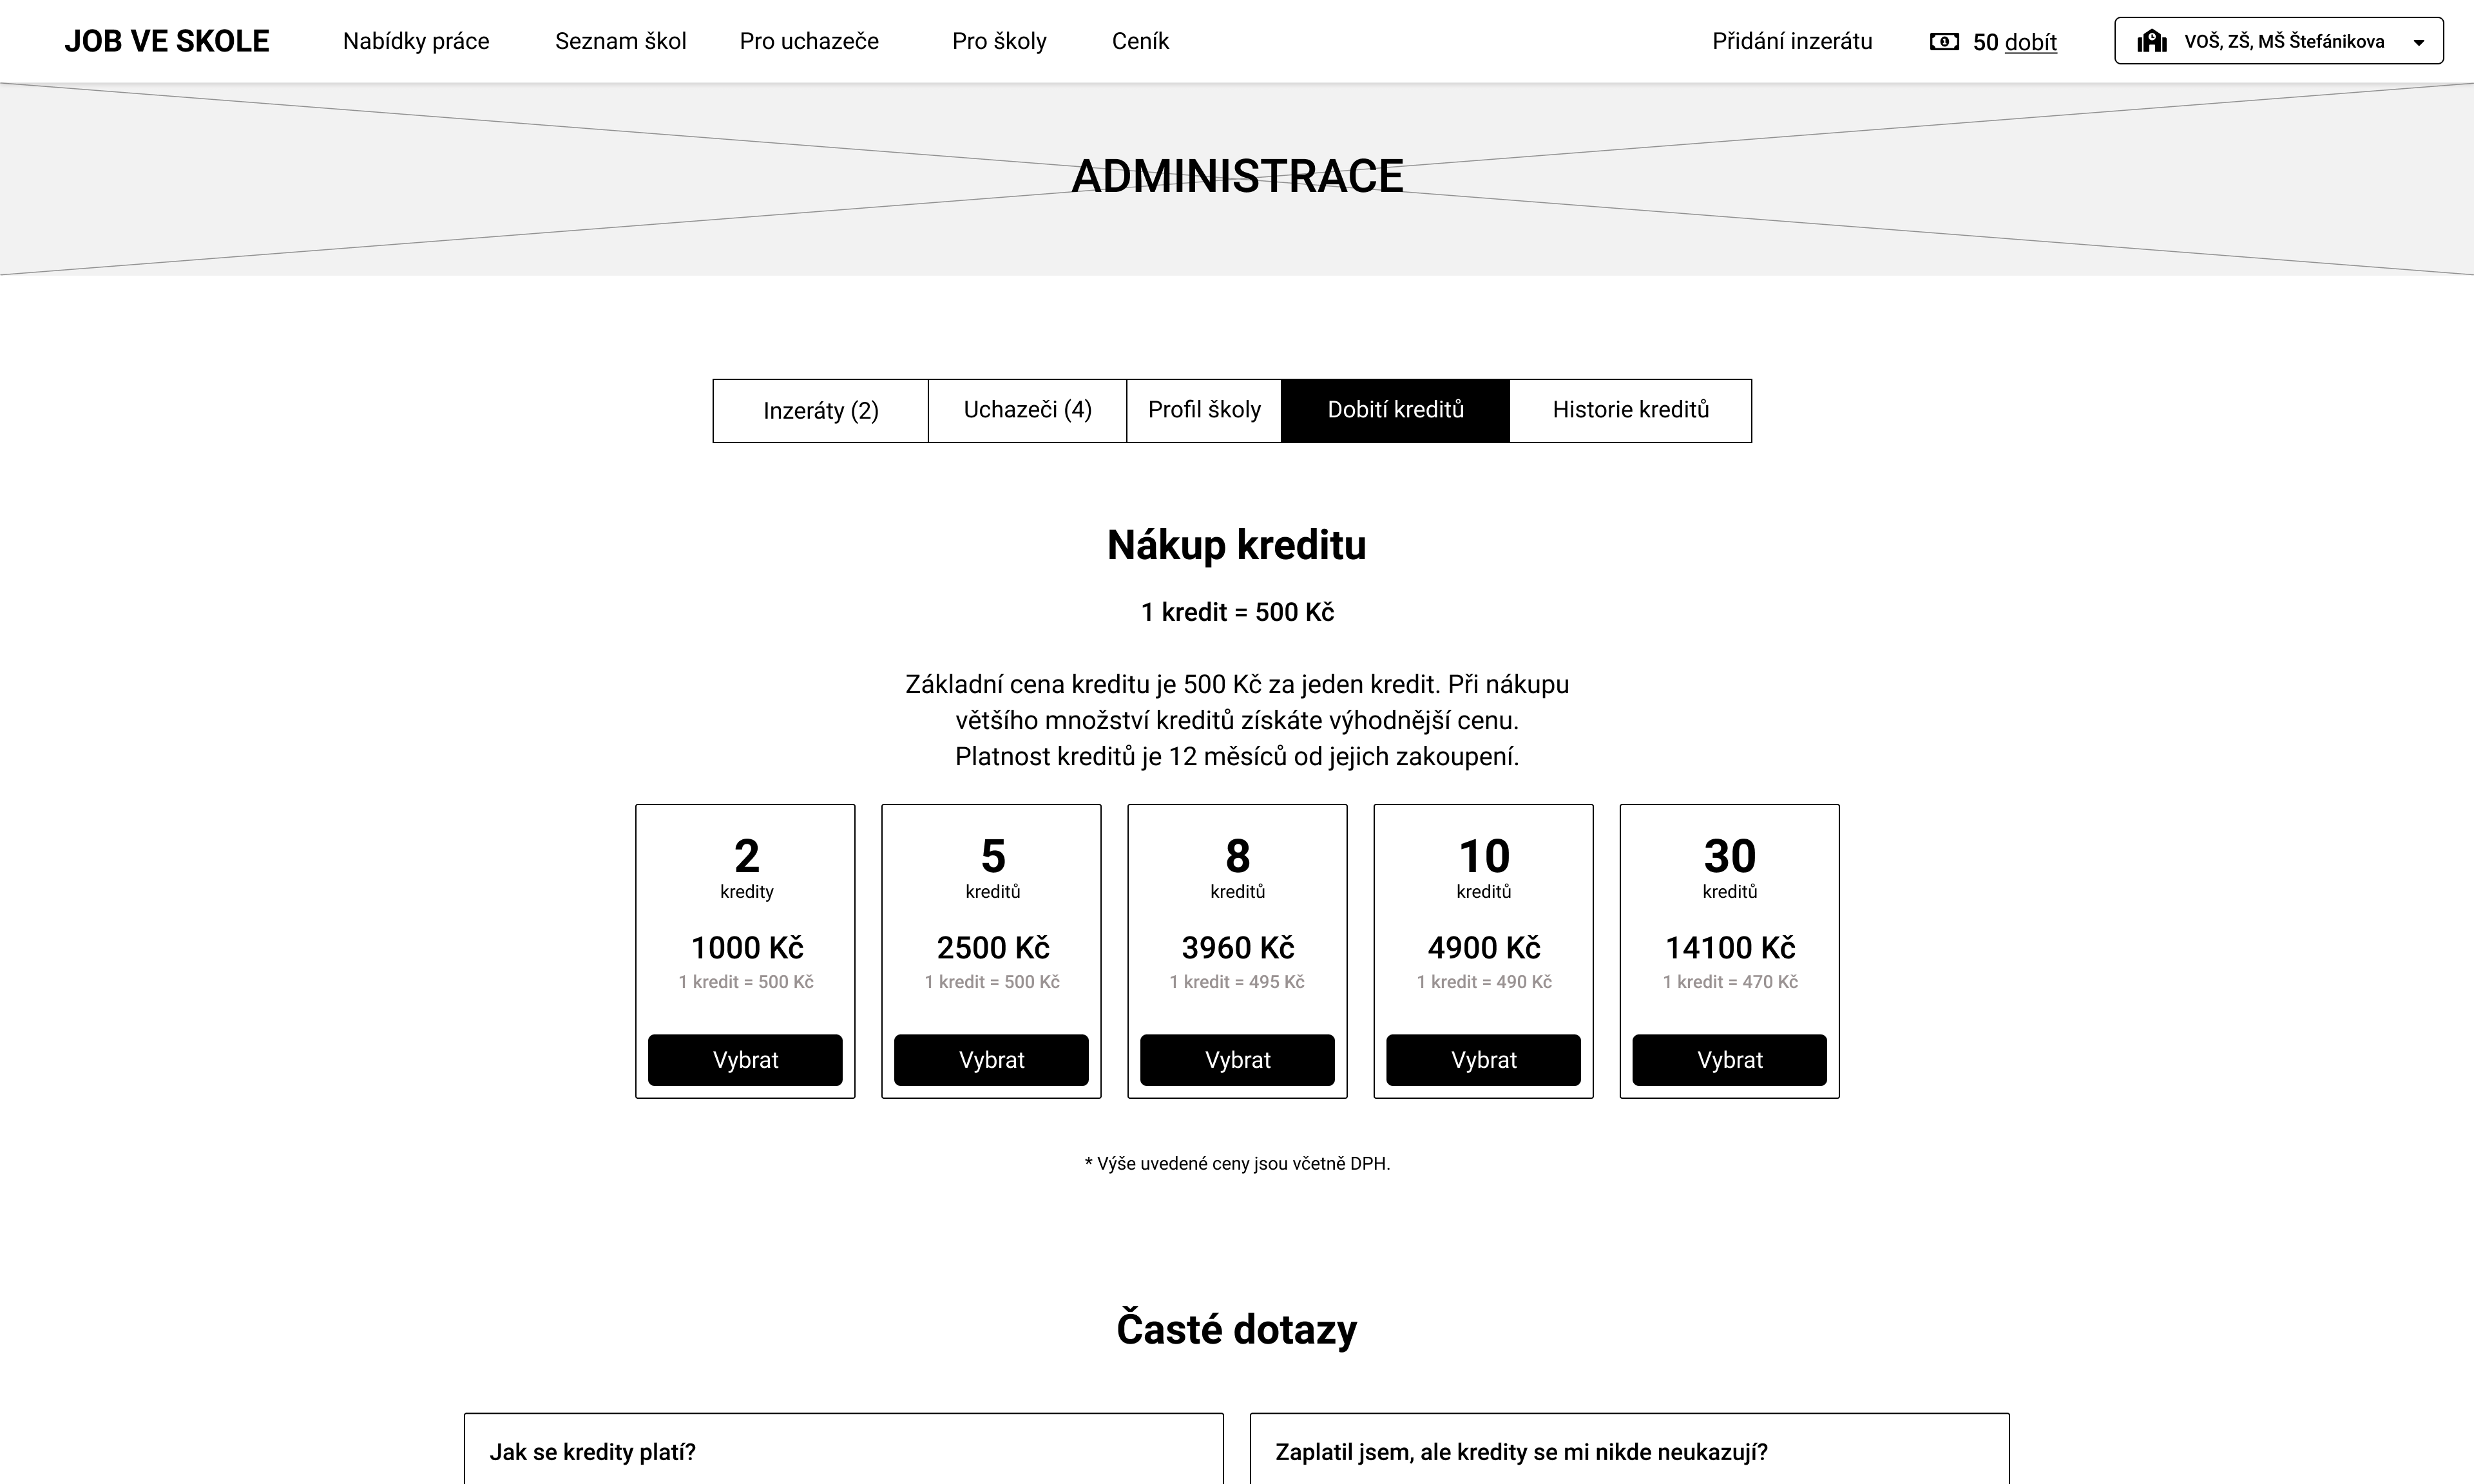Screen dimensions: 2474x1484
Task: Switch to the Uchazeči (4) tab
Action: coord(1027,411)
